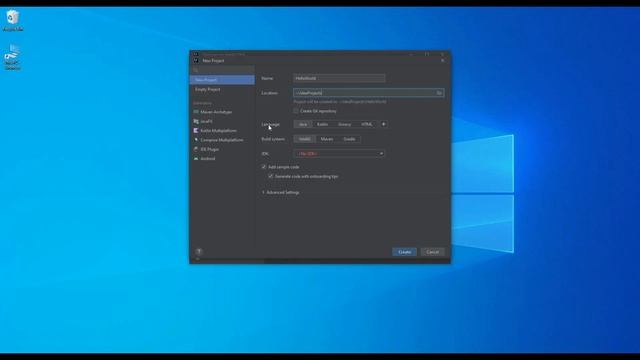Click into the project Name field
640x360 pixels.
[339, 78]
